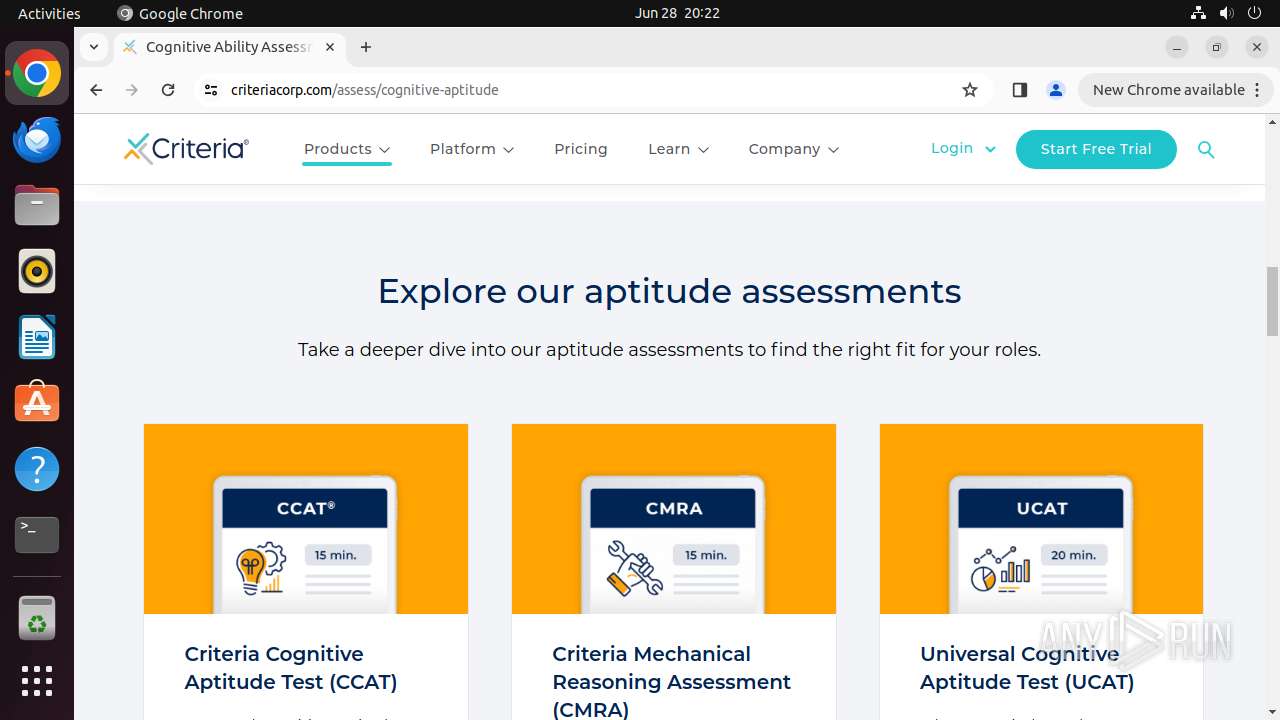This screenshot has height=720, width=1280.
Task: Click New Chrome available update button
Action: [1175, 90]
